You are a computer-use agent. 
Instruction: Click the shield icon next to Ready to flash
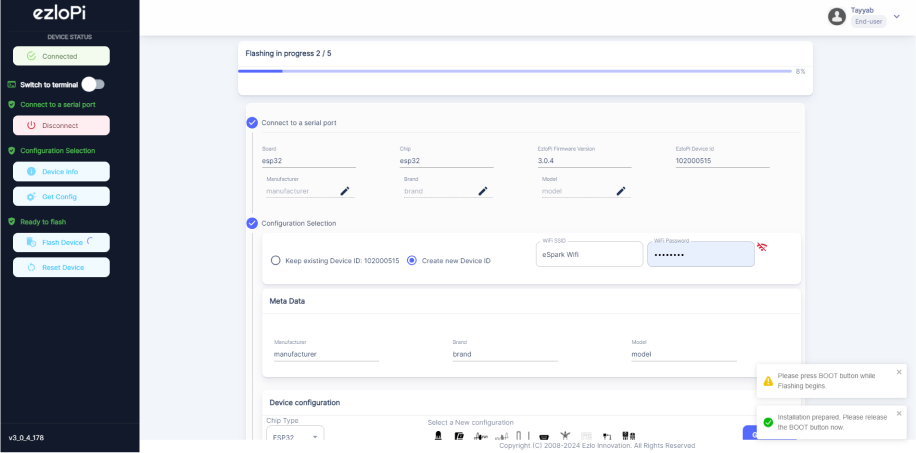pos(11,222)
